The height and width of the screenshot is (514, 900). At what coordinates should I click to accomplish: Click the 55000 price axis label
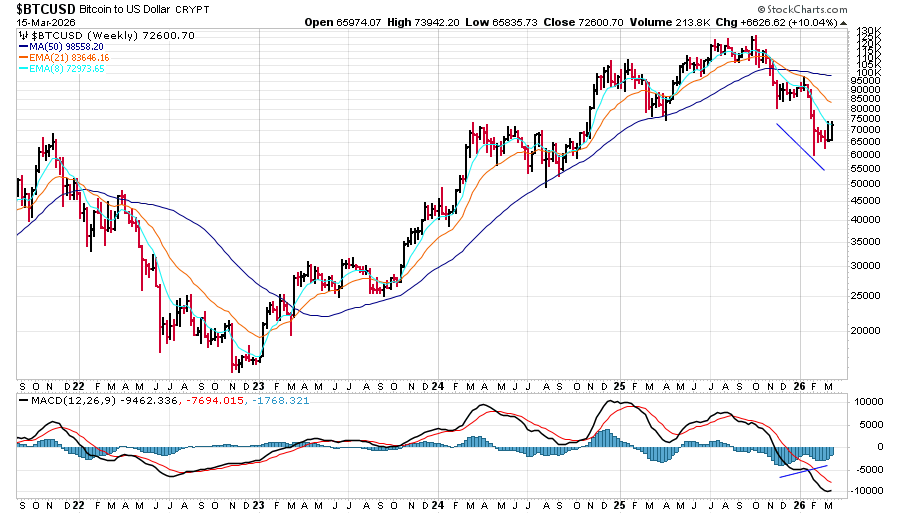tap(865, 169)
